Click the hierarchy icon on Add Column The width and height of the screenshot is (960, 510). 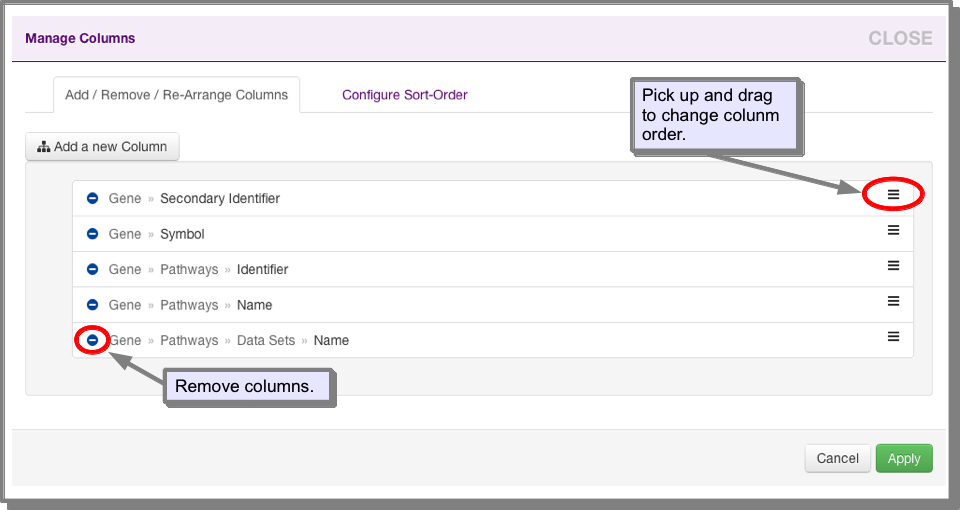(x=43, y=147)
